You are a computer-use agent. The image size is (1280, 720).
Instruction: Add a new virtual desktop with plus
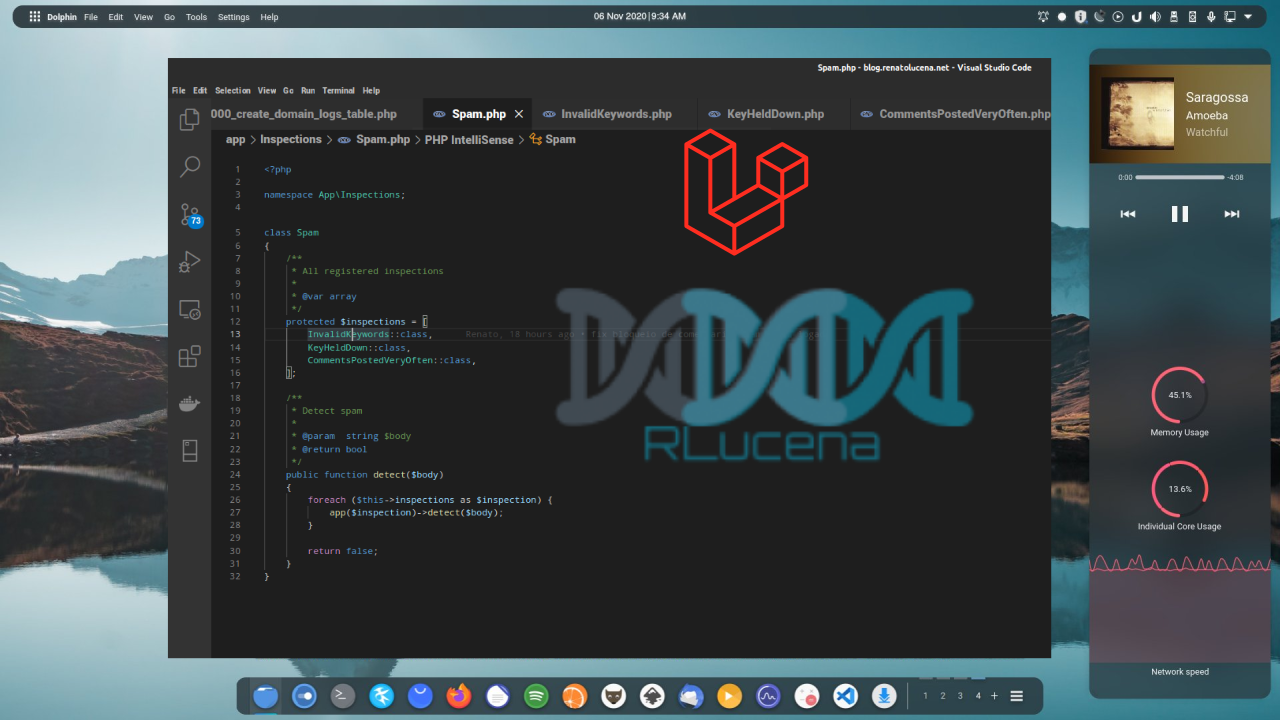click(994, 696)
